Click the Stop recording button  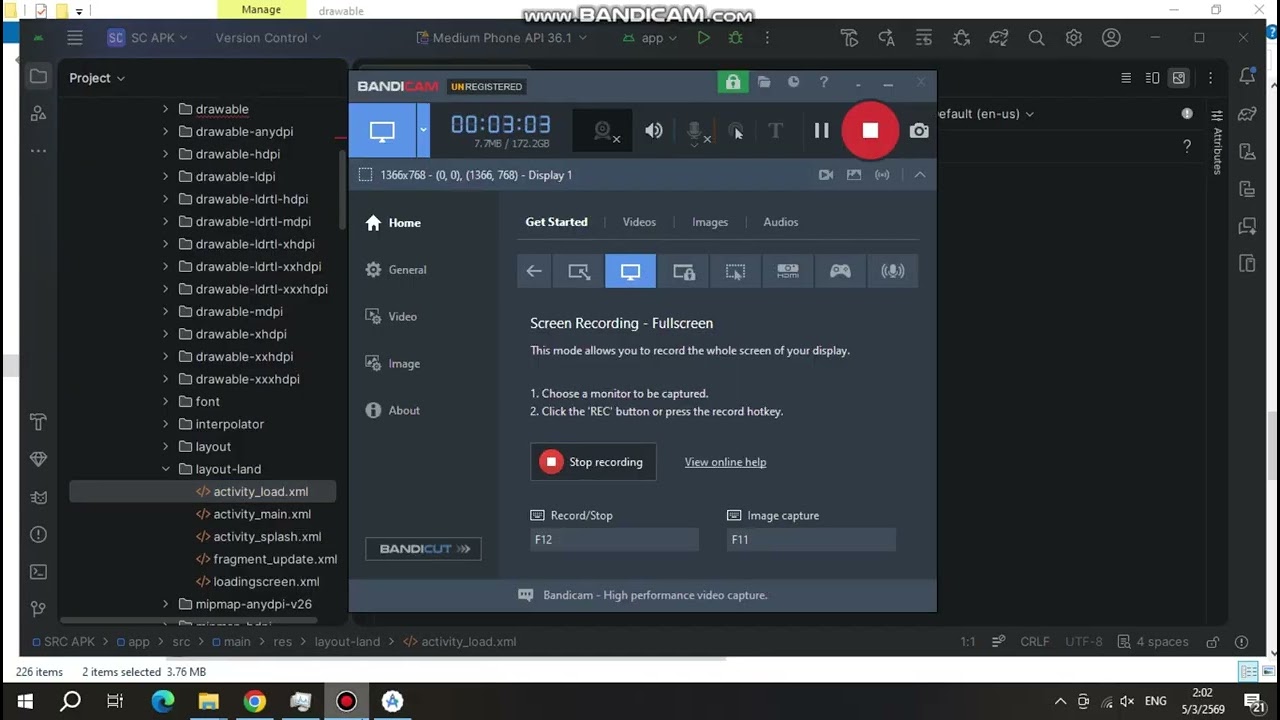[593, 462]
